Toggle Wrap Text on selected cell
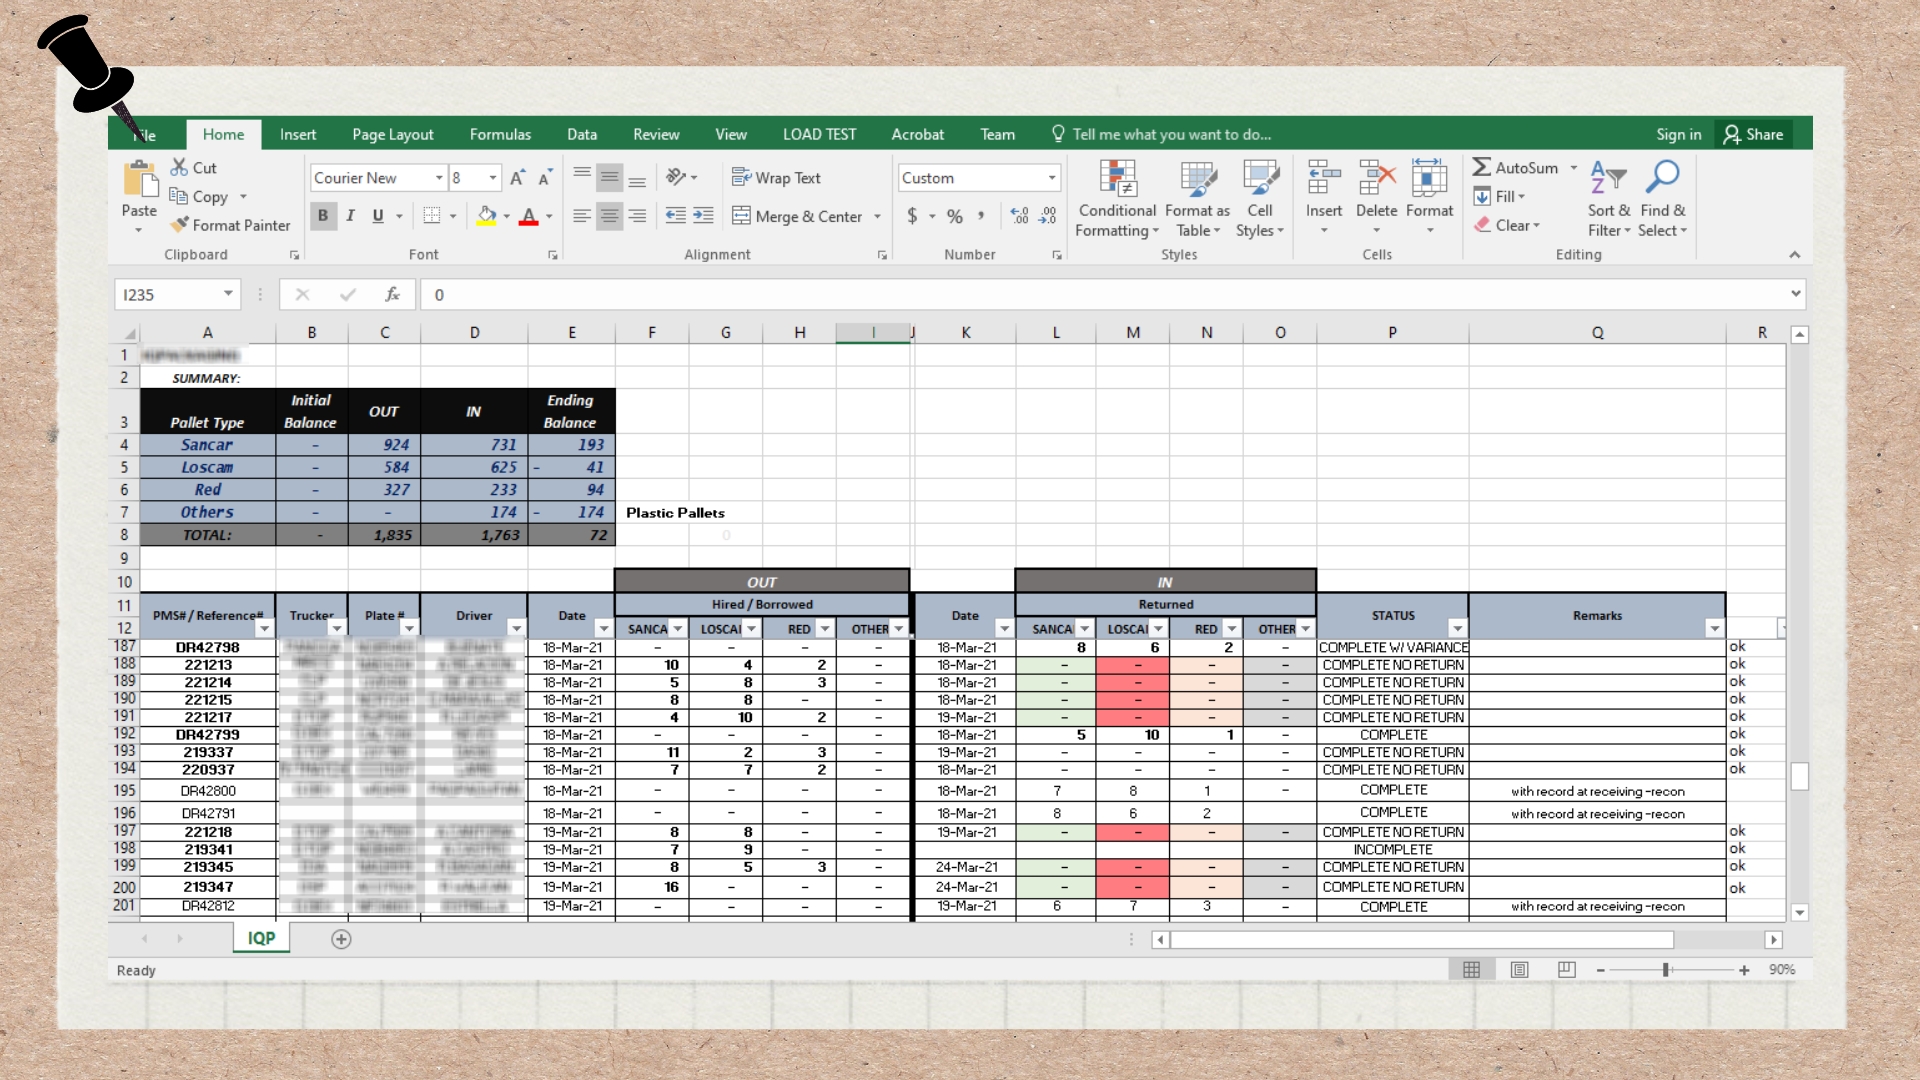 click(776, 178)
